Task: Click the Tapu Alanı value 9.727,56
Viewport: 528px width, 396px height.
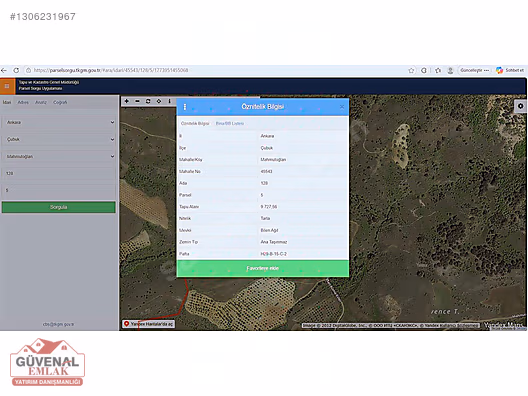Action: coord(269,207)
